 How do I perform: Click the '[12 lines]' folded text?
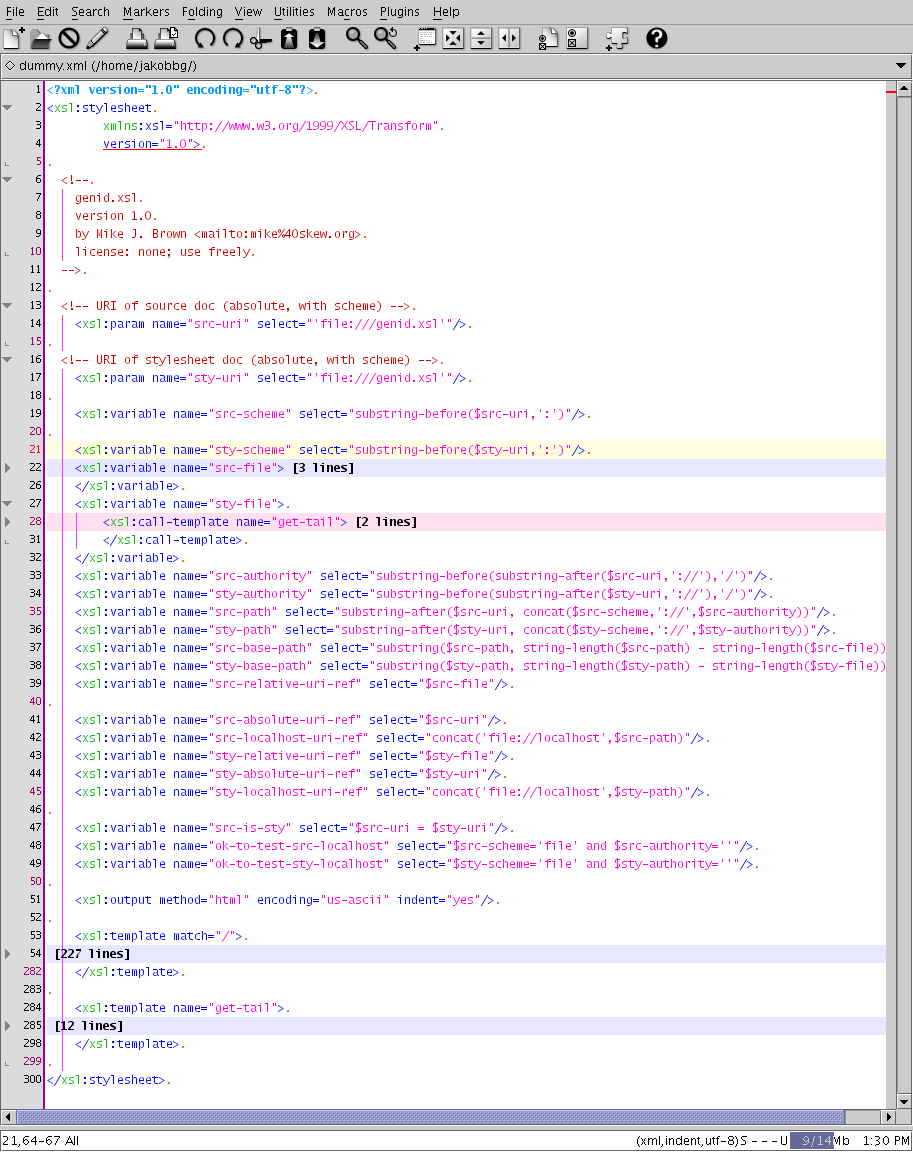point(89,1026)
